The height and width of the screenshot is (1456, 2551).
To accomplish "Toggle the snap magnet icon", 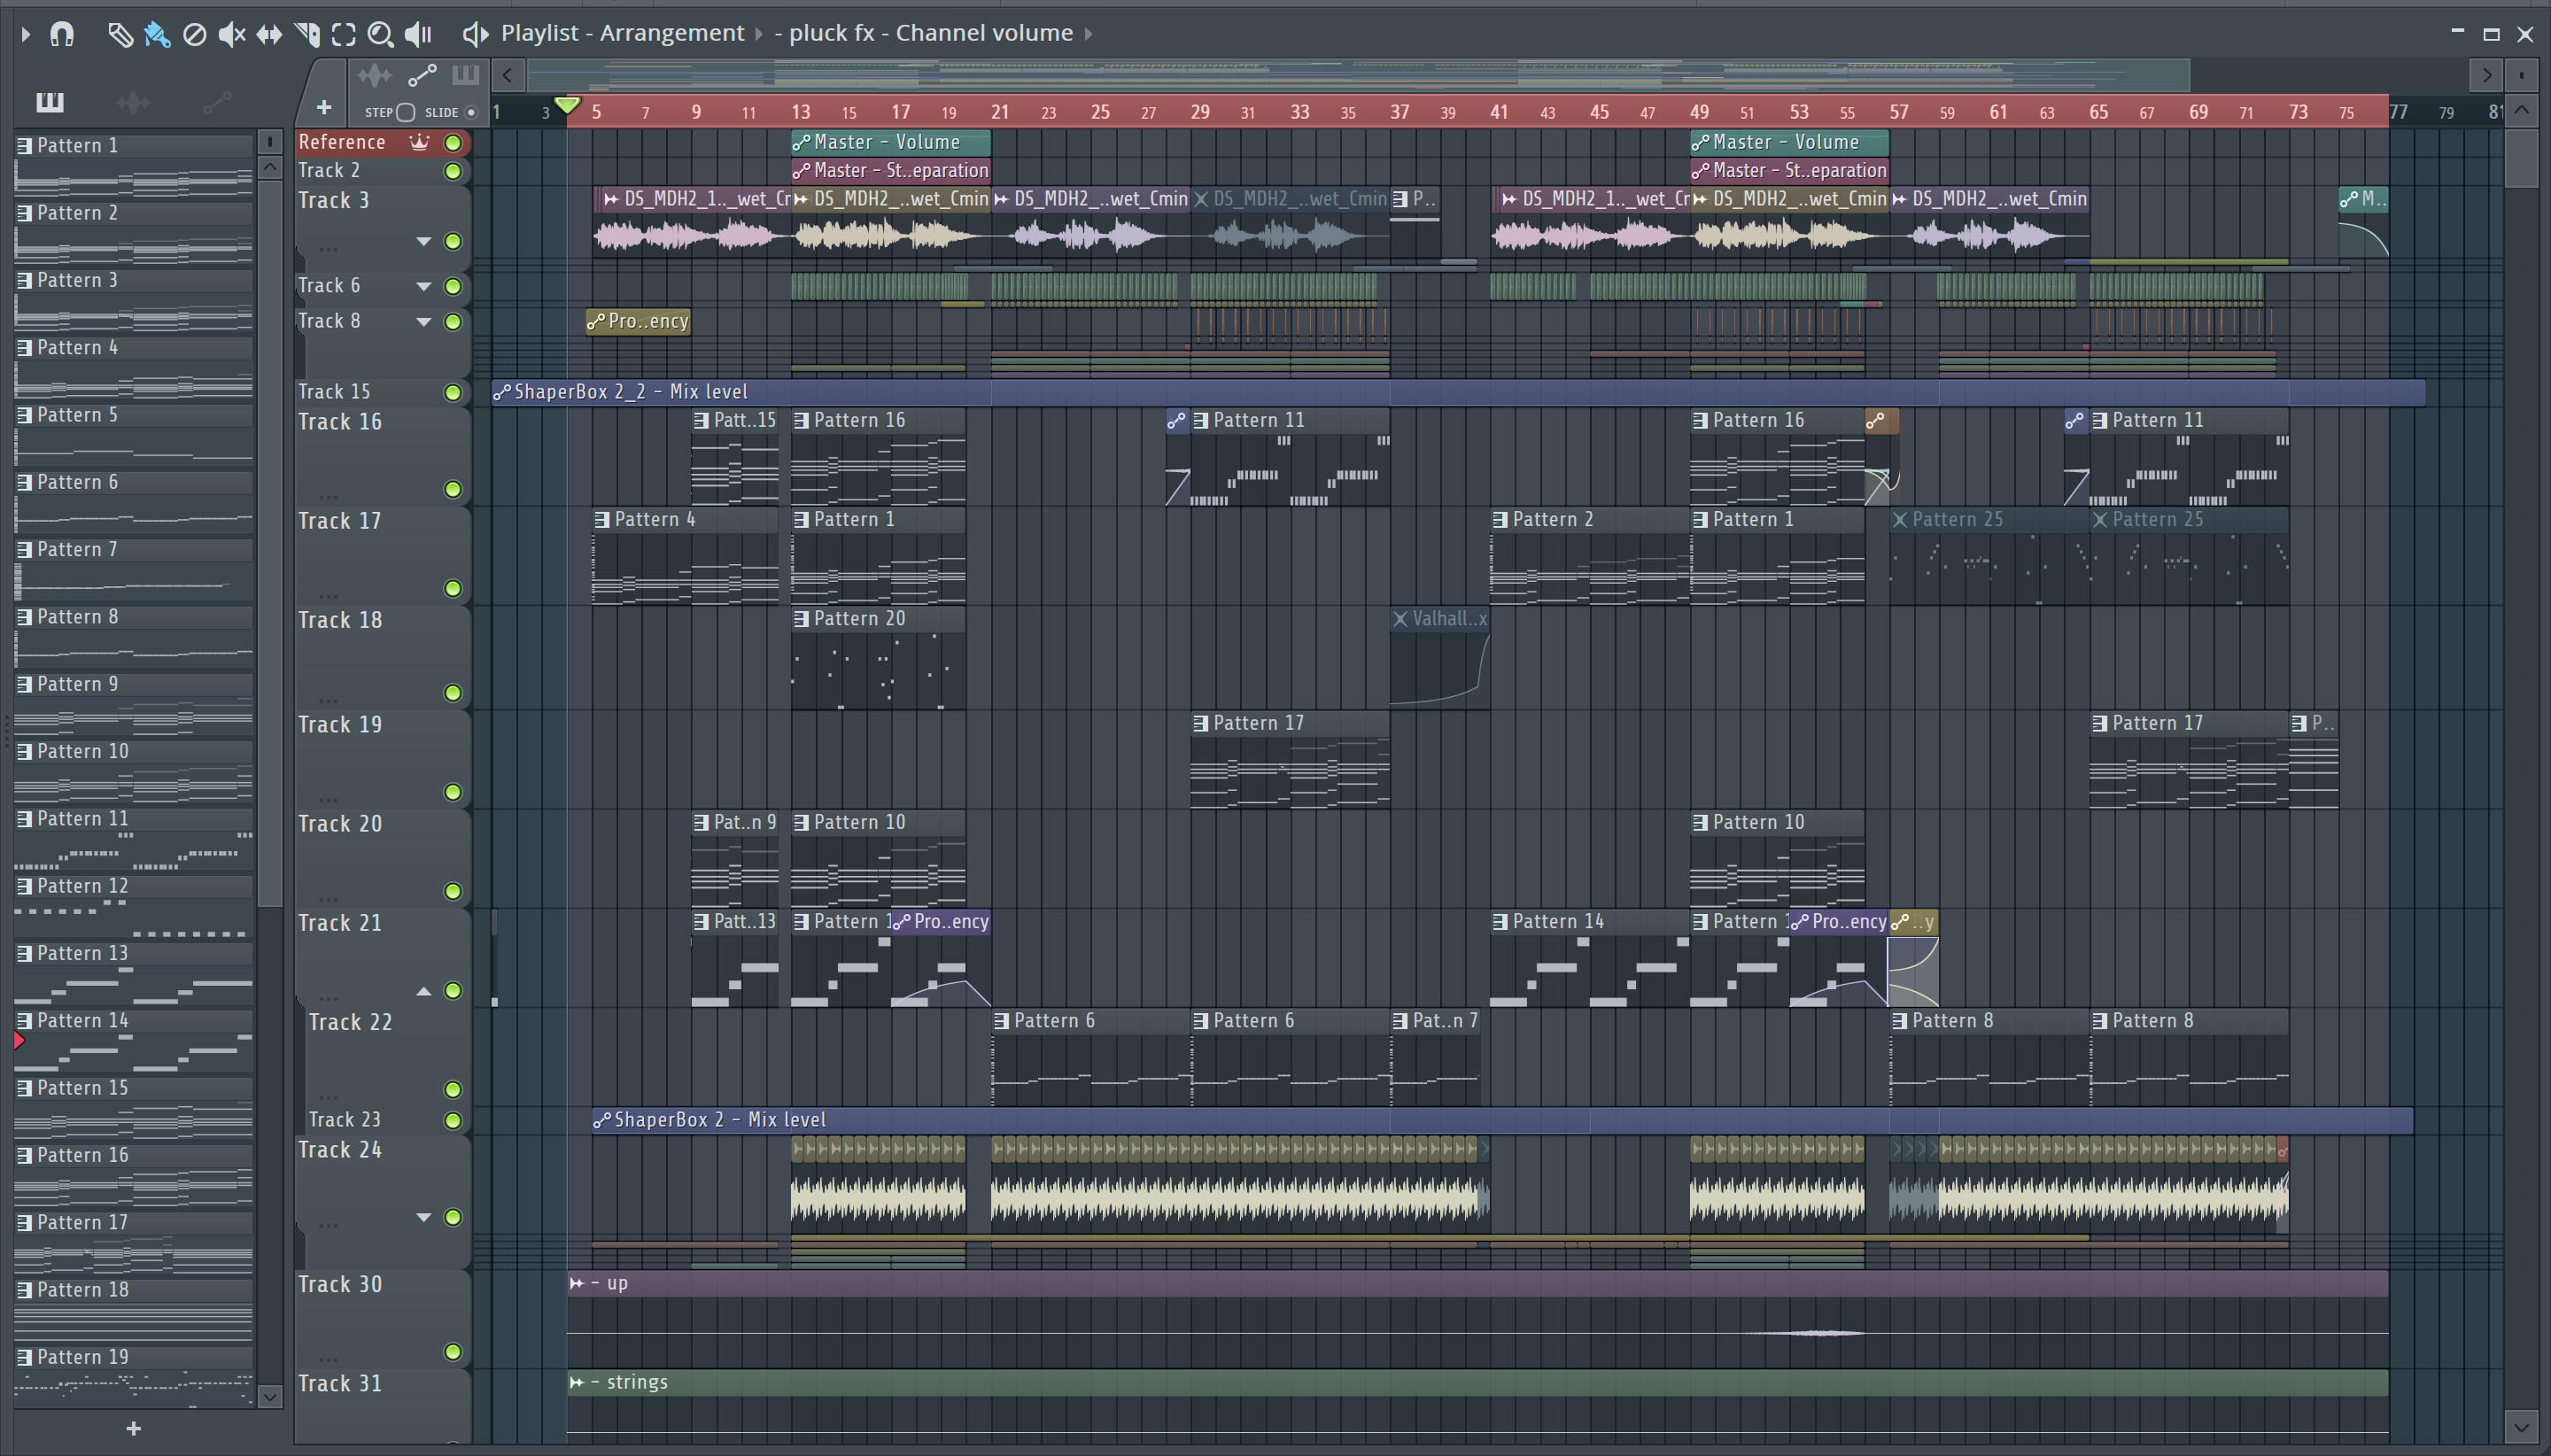I will pyautogui.click(x=62, y=34).
